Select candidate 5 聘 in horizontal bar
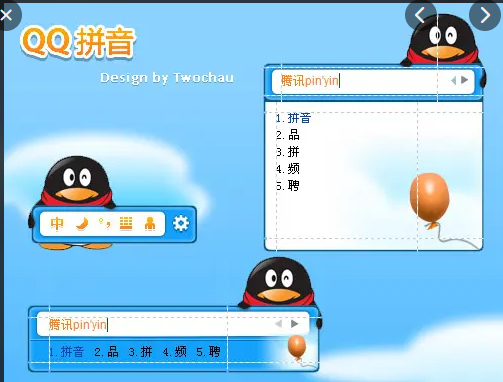Screen dimensions: 503x382 click(208, 352)
